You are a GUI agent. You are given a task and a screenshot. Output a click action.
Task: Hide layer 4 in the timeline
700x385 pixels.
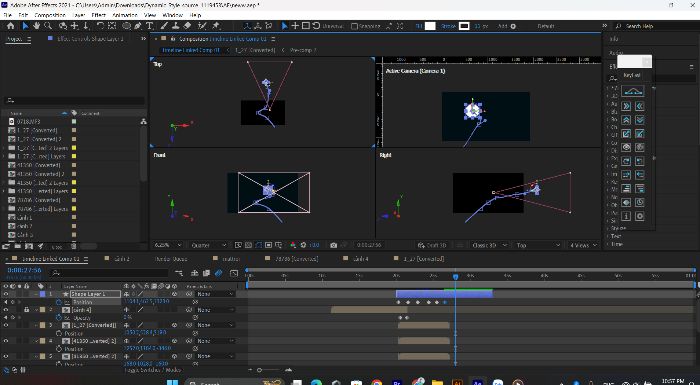point(6,341)
